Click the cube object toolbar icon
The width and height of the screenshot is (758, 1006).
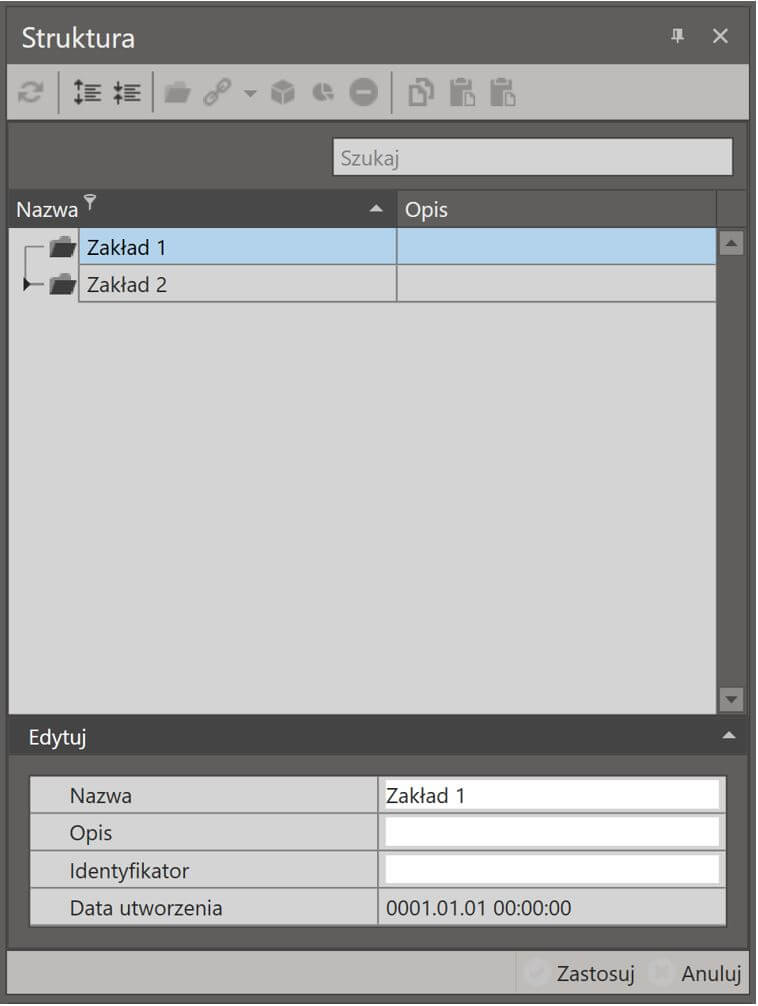[282, 93]
